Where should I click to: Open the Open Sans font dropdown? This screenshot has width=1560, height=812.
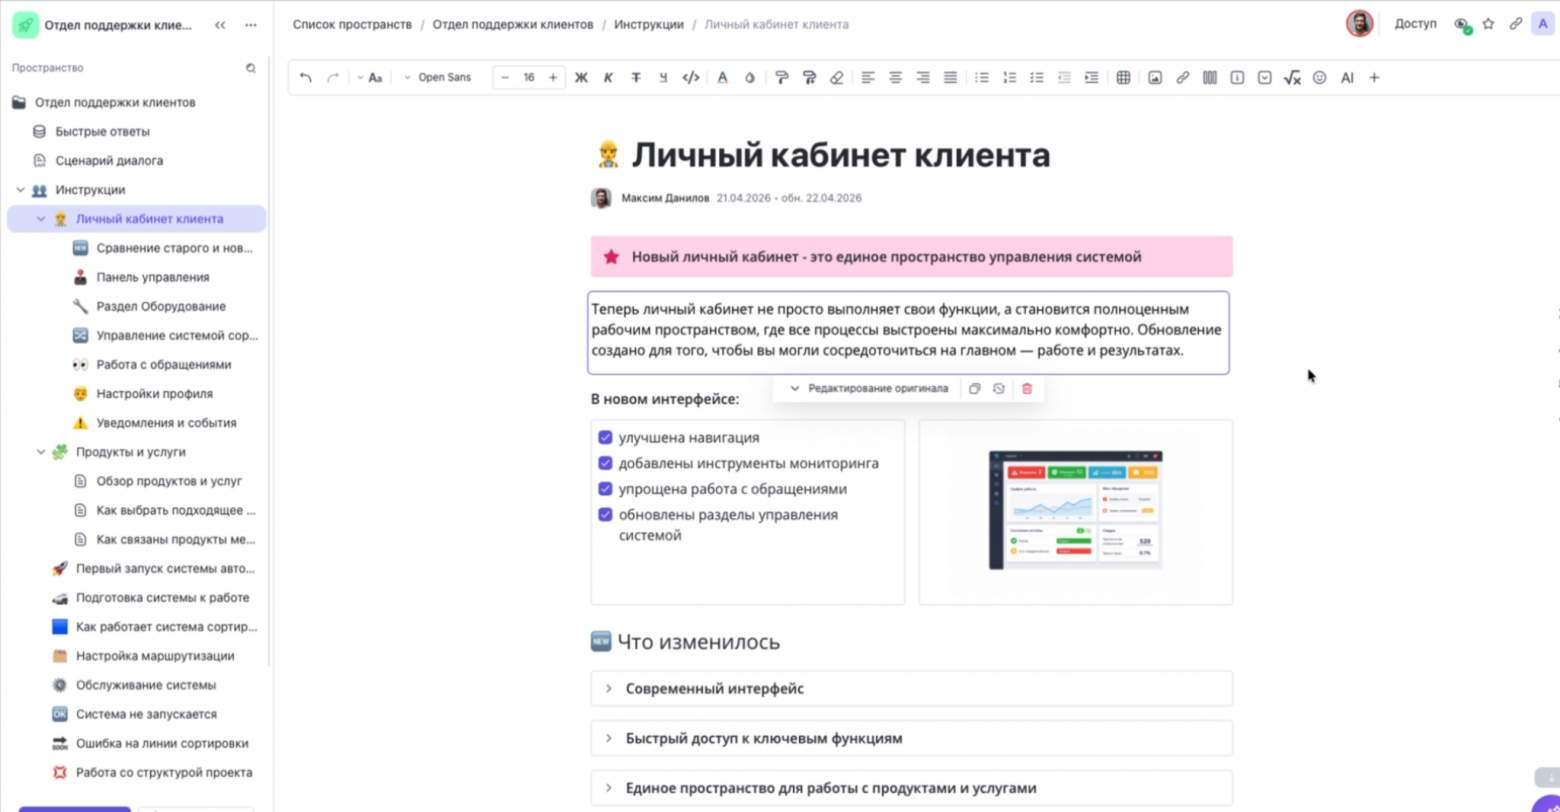437,77
